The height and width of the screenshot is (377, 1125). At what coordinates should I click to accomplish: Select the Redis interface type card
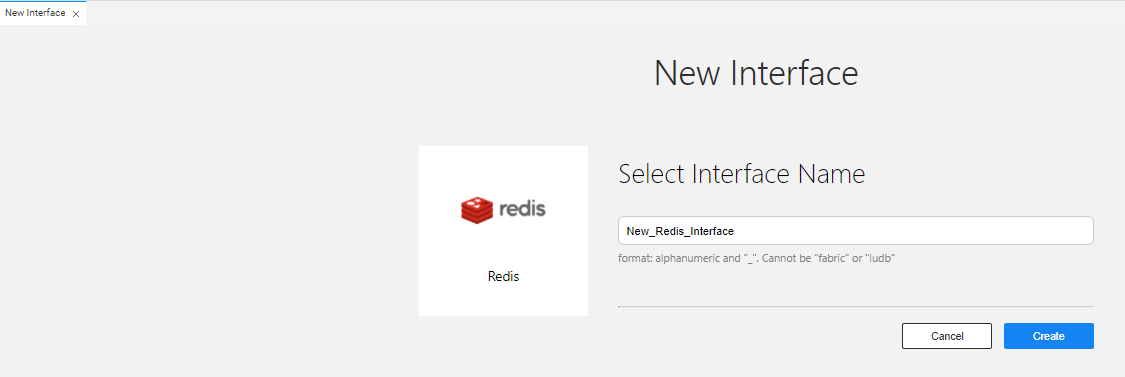pyautogui.click(x=503, y=231)
